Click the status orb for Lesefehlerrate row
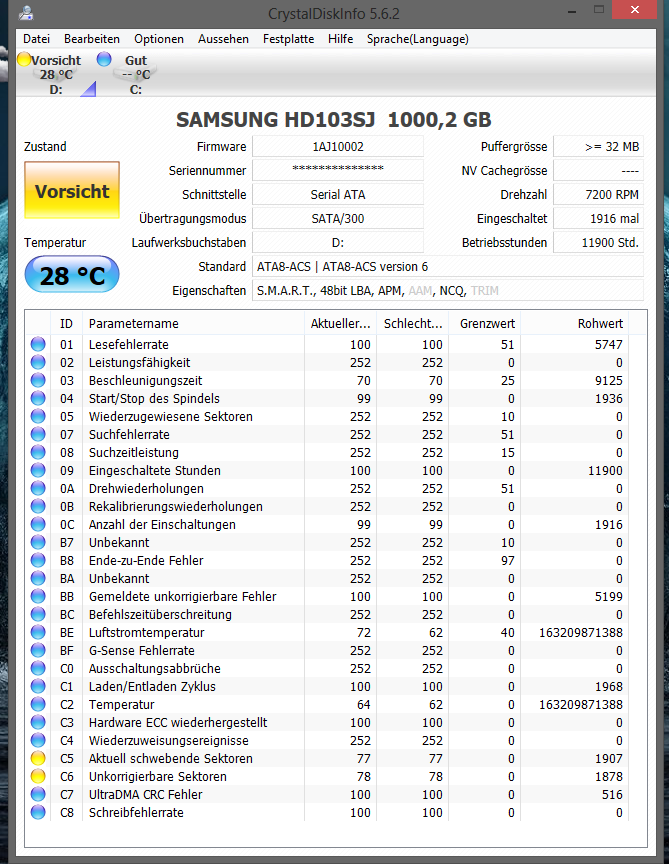Image resolution: width=669 pixels, height=864 pixels. 38,344
